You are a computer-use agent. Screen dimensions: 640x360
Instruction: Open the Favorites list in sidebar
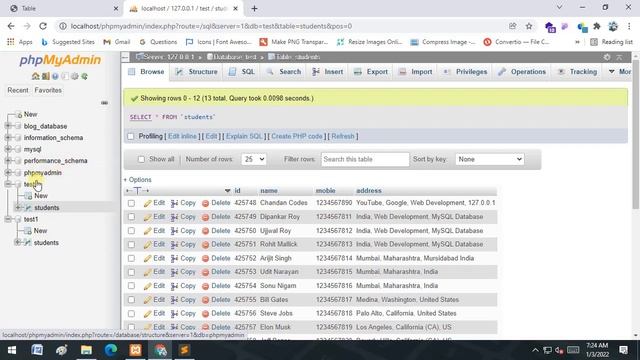point(48,90)
